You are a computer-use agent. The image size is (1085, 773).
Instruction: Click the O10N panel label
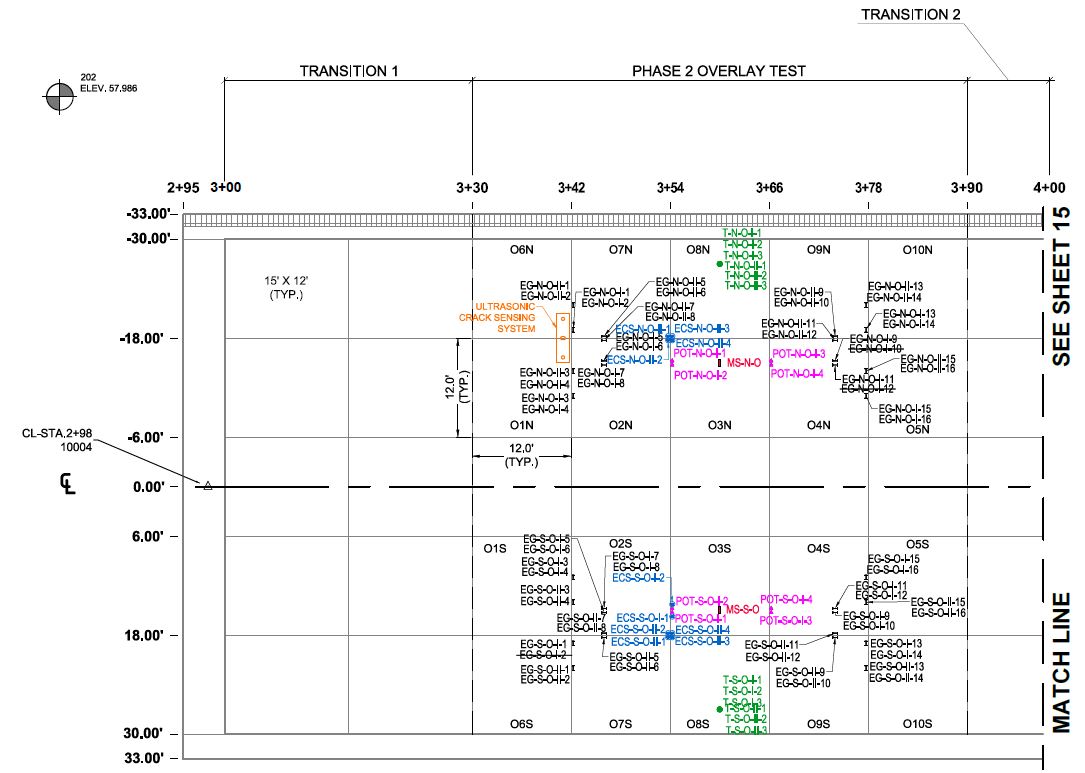tap(917, 250)
